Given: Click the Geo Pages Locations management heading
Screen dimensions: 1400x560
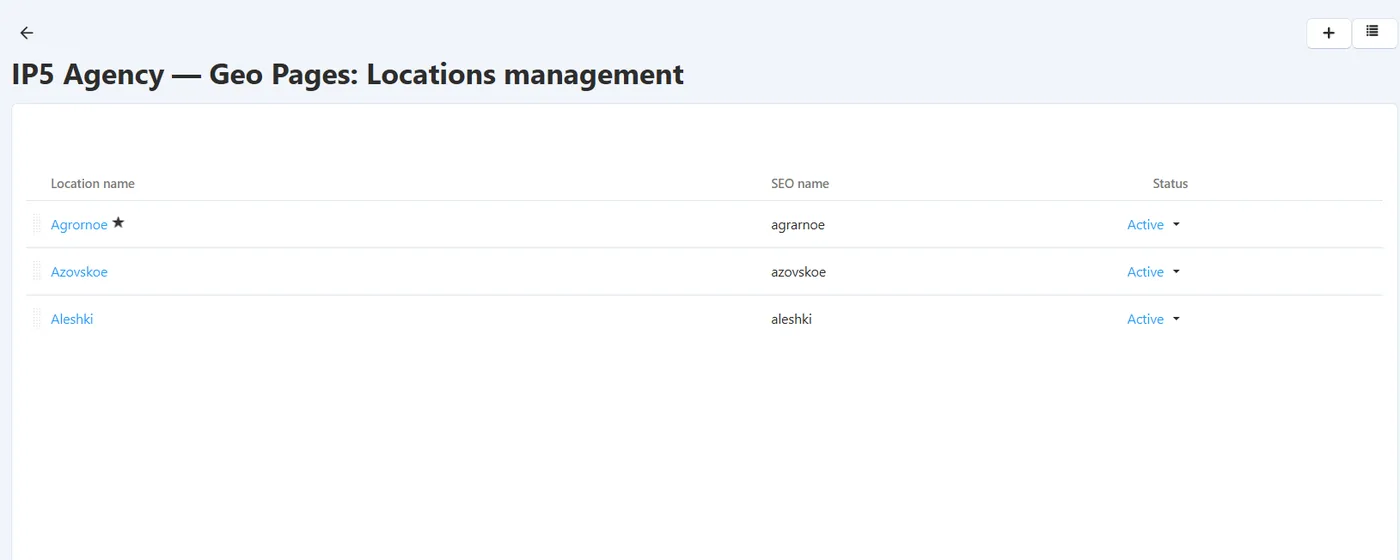Looking at the screenshot, I should (x=348, y=74).
